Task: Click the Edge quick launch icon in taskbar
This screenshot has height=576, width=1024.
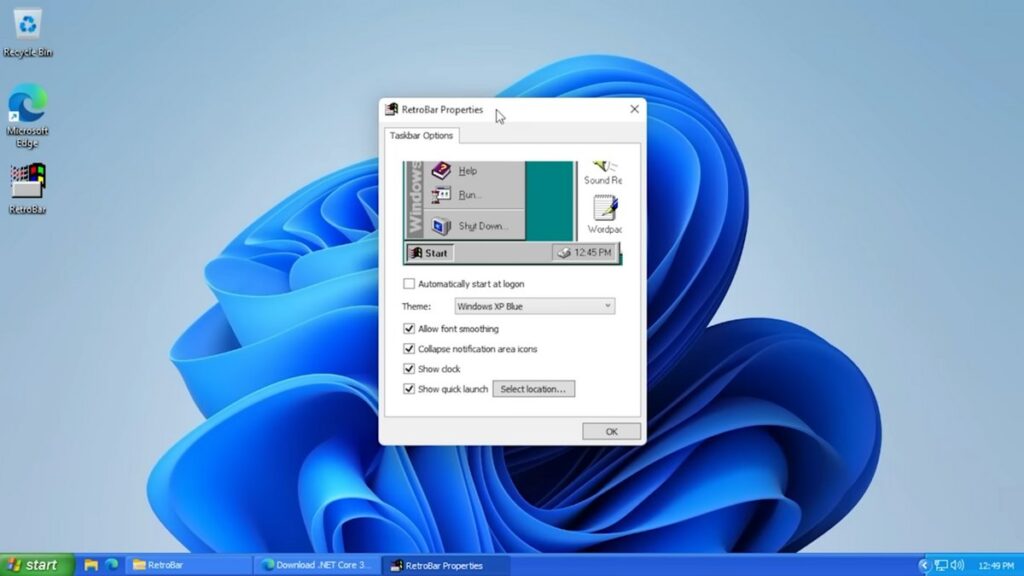Action: pos(112,564)
